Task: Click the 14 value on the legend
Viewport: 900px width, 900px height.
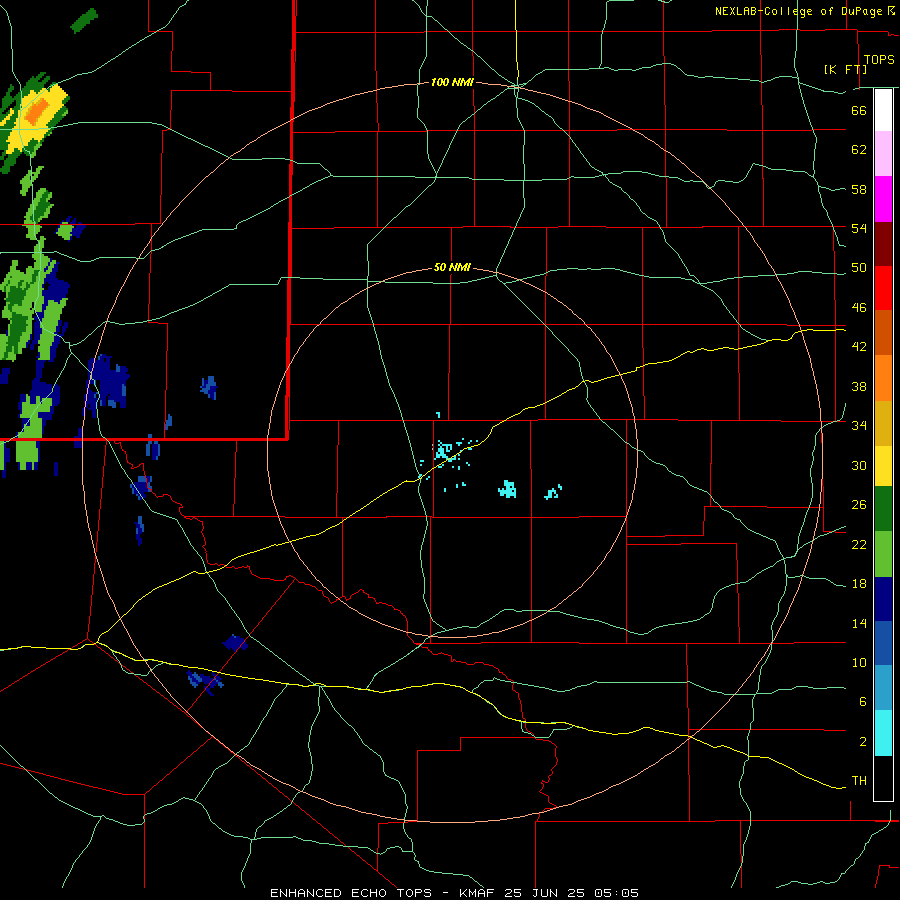Action: pyautogui.click(x=859, y=623)
